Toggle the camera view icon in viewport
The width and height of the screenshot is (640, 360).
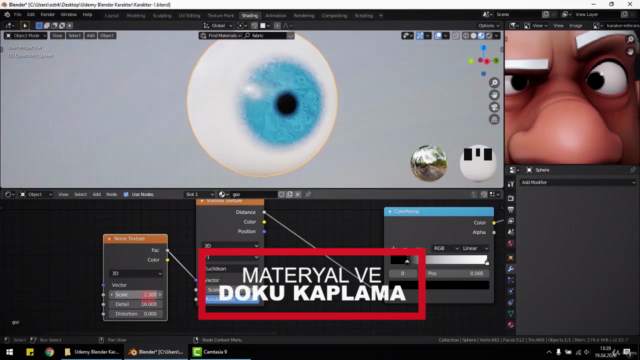(x=494, y=107)
